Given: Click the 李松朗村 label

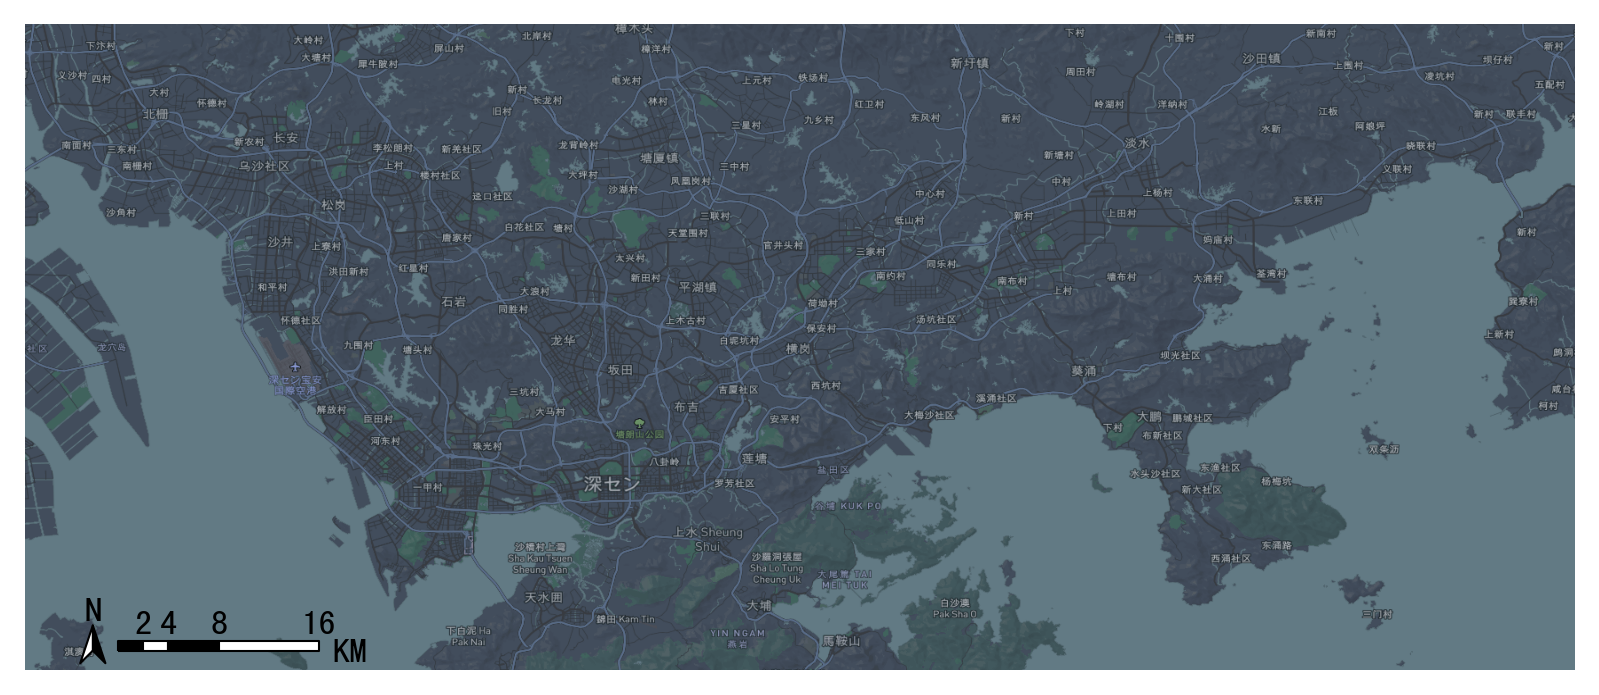Looking at the screenshot, I should pos(393,148).
